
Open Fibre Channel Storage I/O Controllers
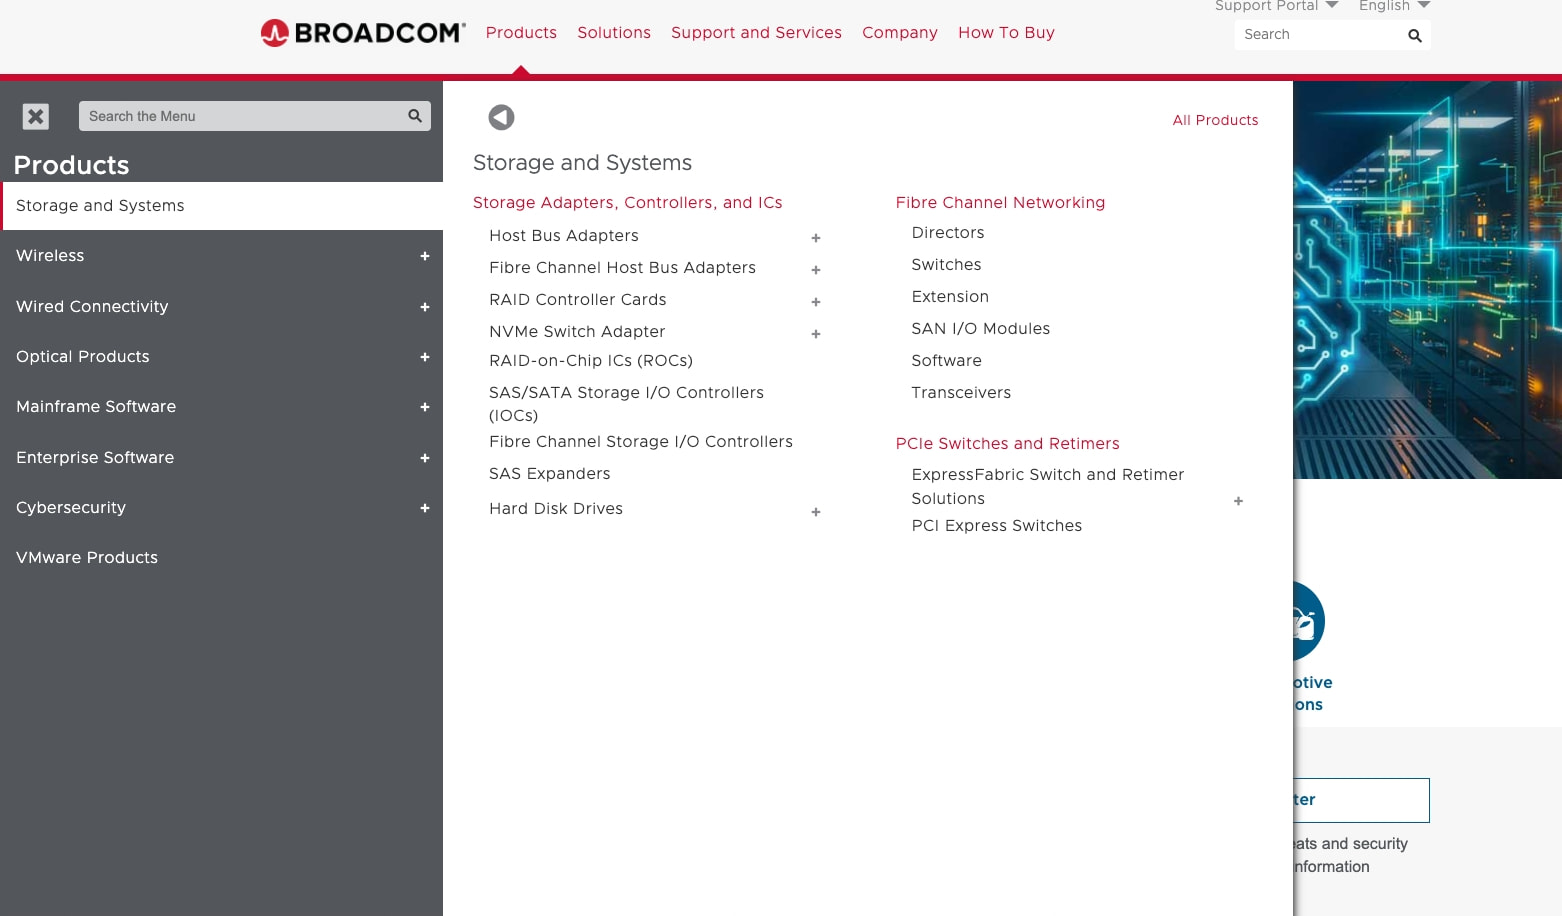[x=641, y=442]
